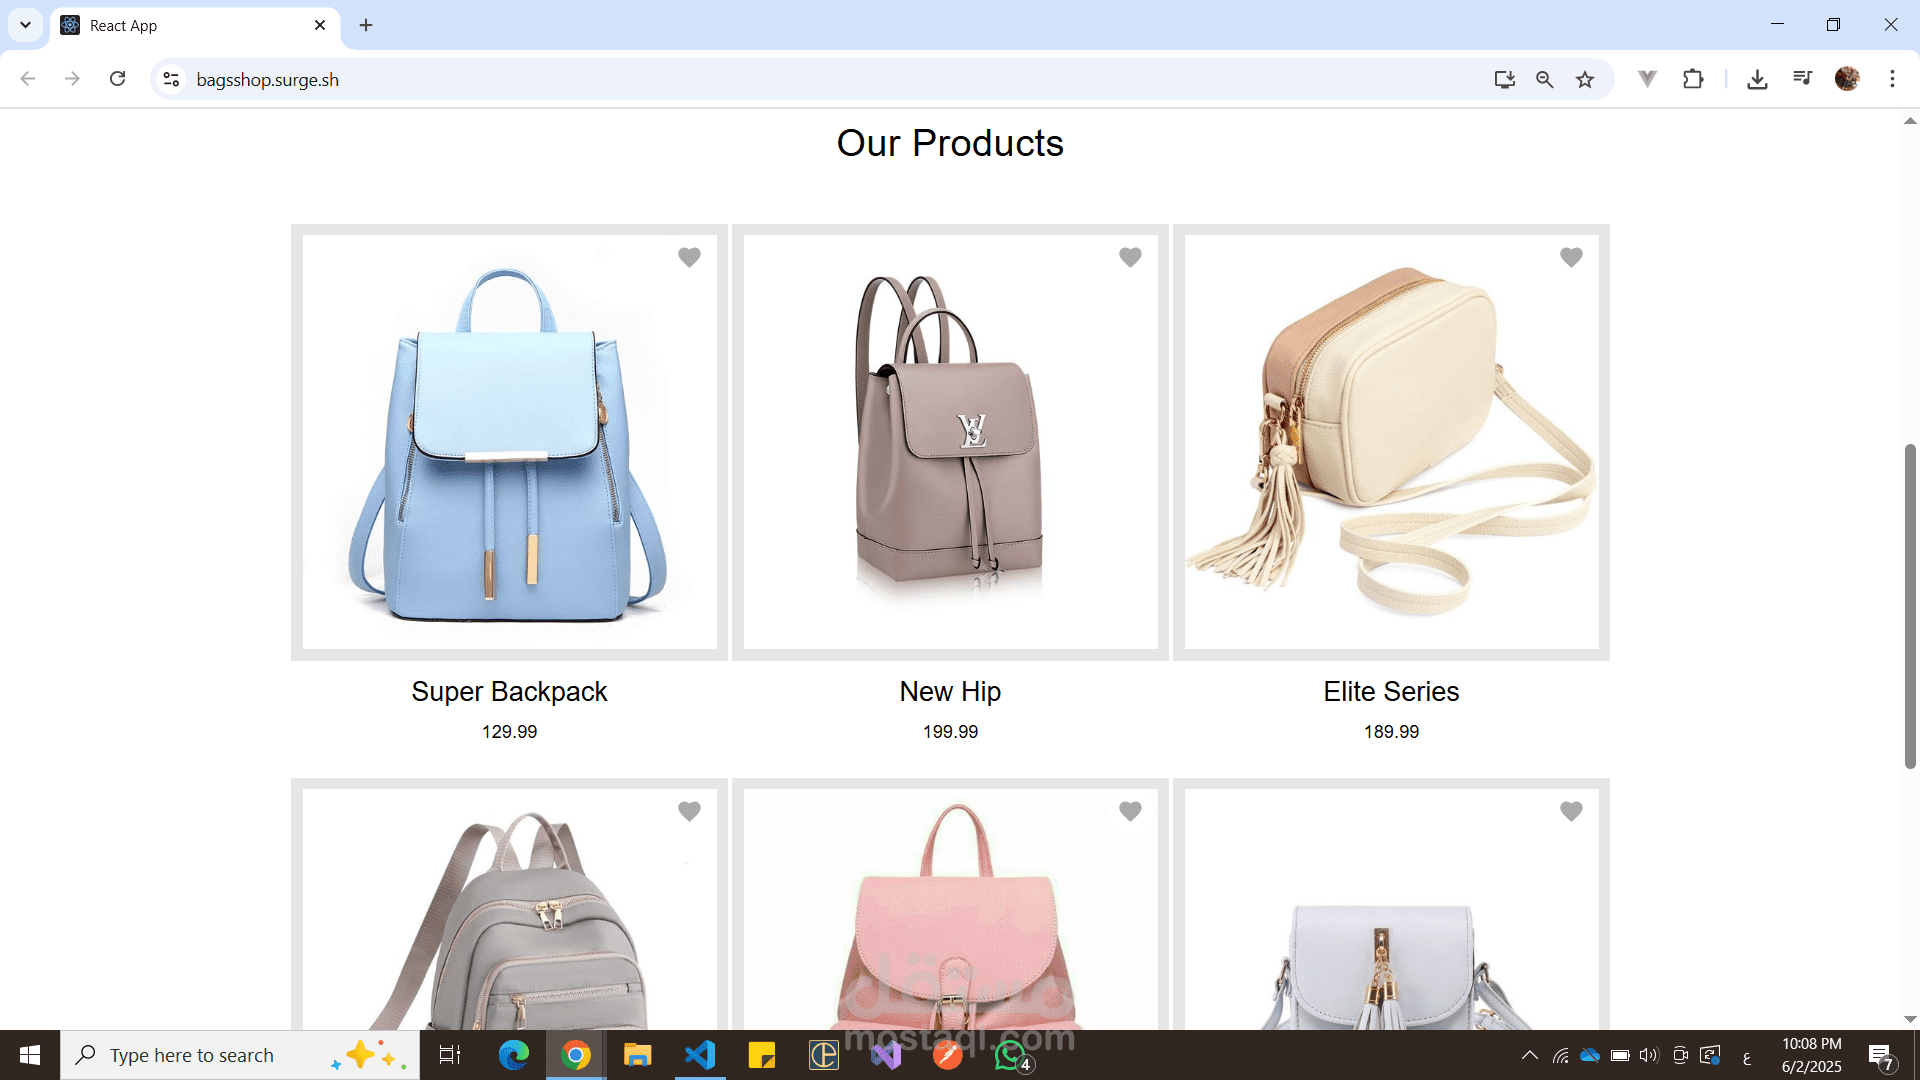Favorite the pink backpack using its heart
Viewport: 1920px width, 1080px height.
[1130, 811]
